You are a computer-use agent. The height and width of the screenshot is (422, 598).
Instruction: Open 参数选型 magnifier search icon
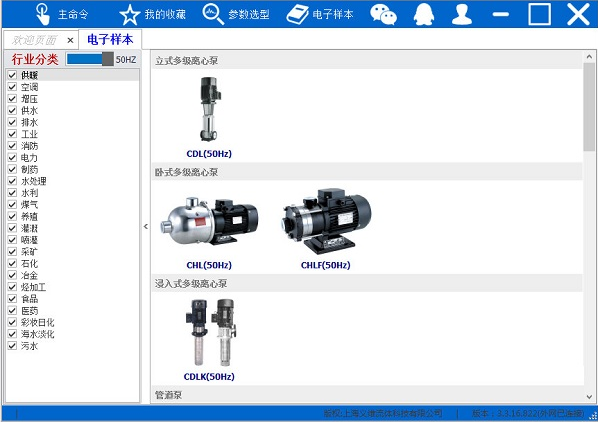point(213,14)
